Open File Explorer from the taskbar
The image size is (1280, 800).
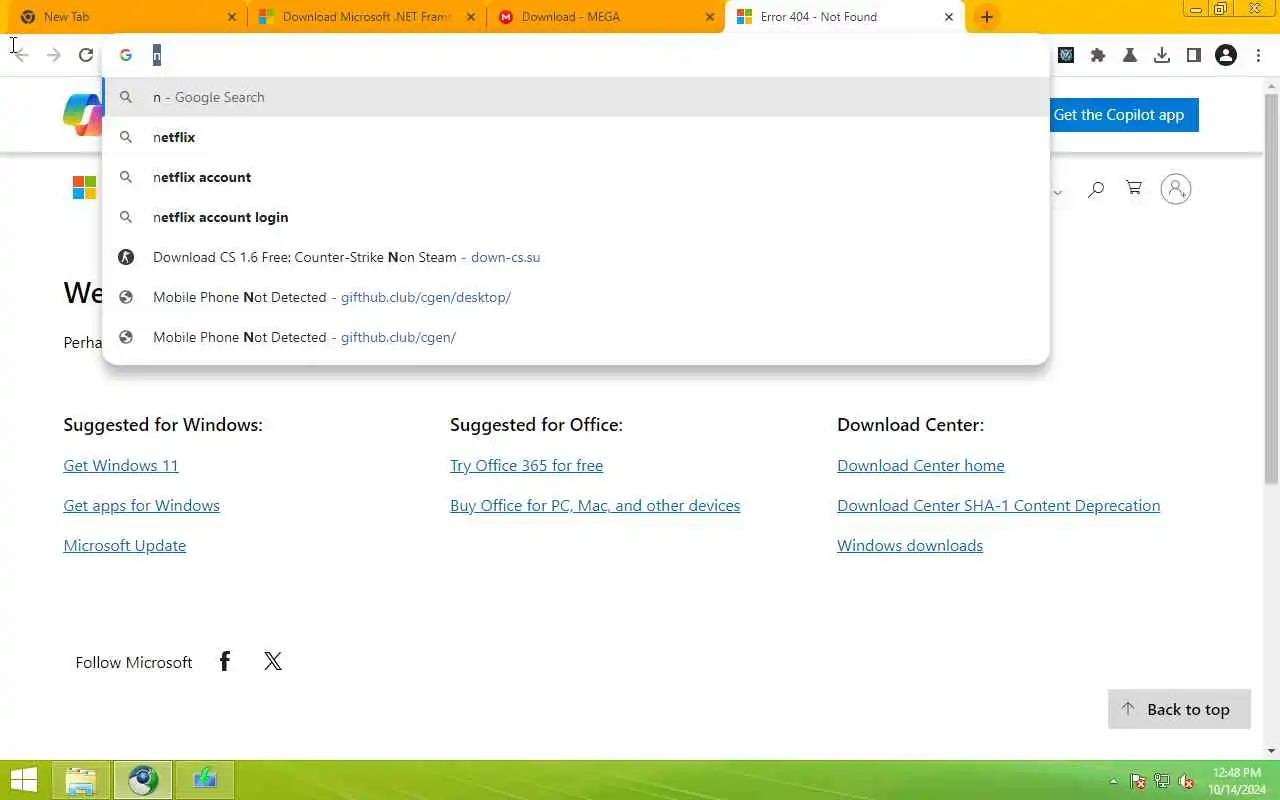(x=81, y=780)
